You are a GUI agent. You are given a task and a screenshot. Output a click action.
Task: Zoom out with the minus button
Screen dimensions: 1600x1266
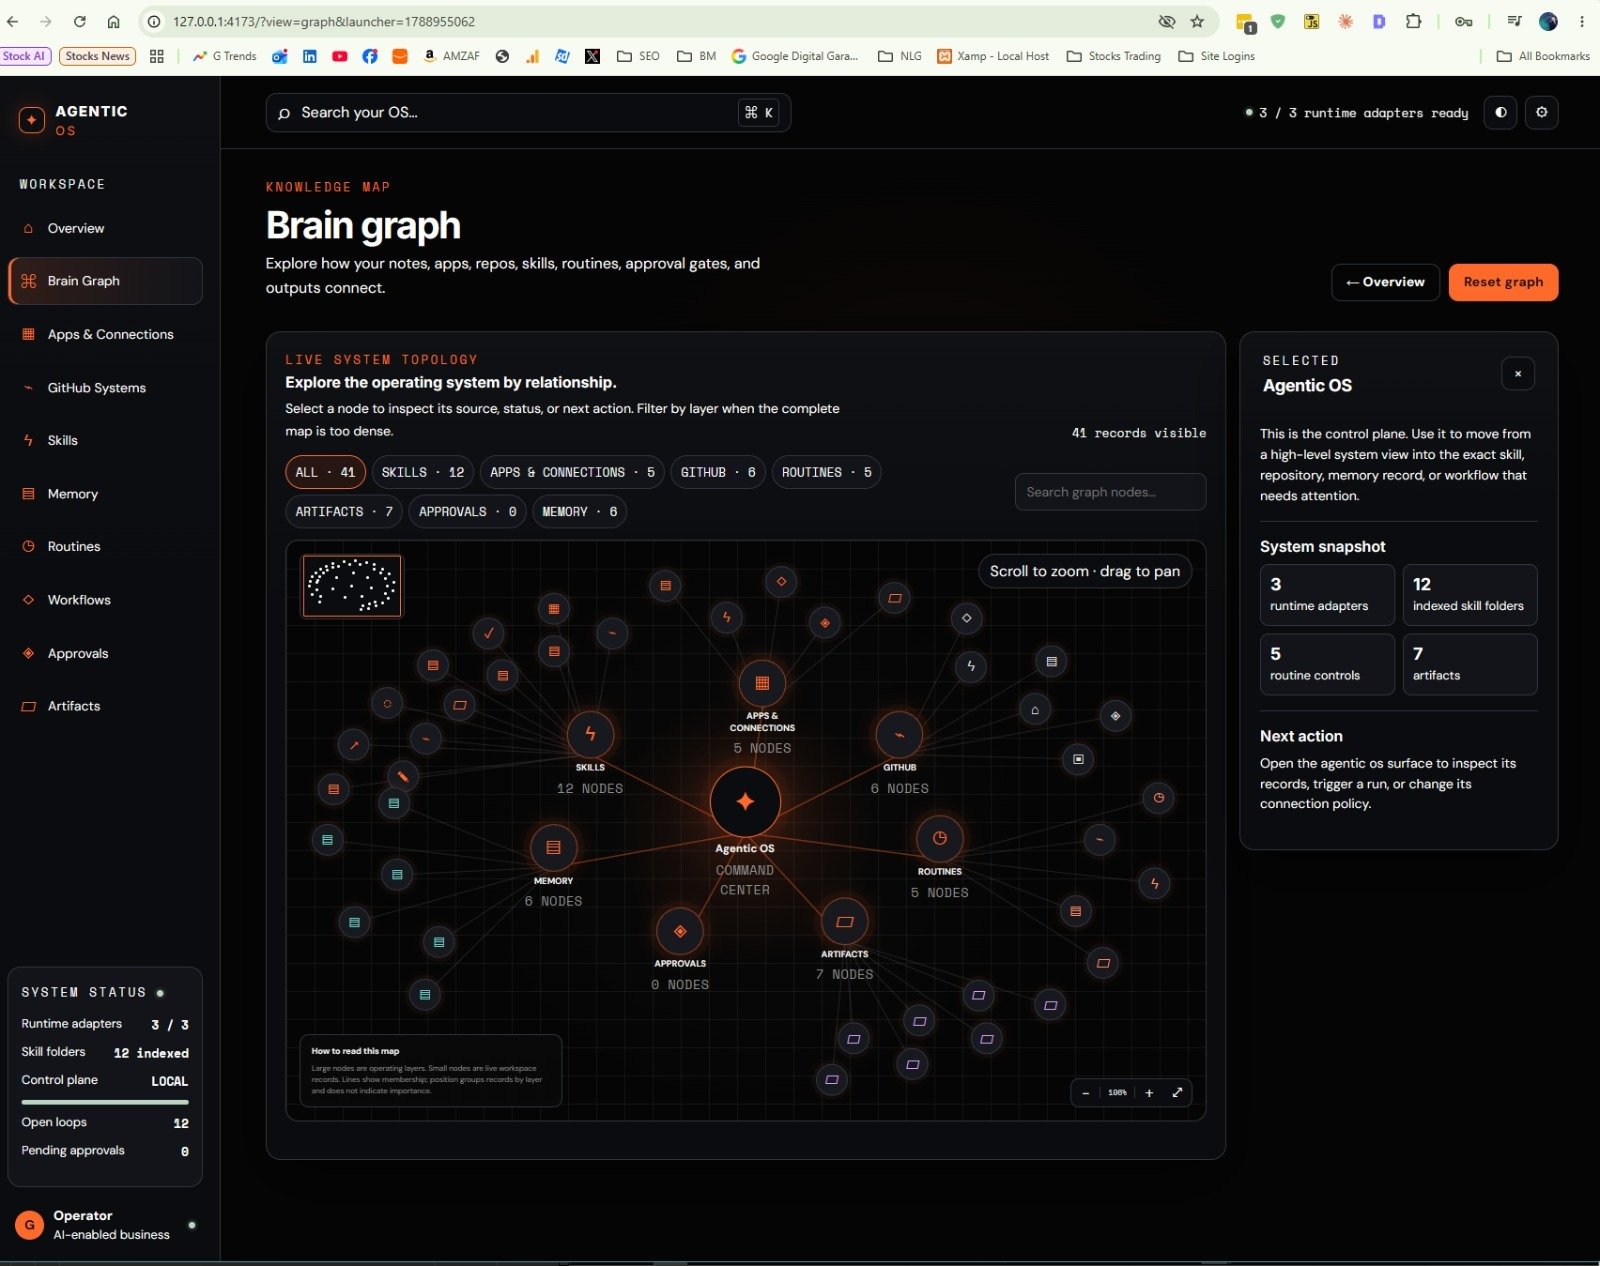click(x=1086, y=1093)
